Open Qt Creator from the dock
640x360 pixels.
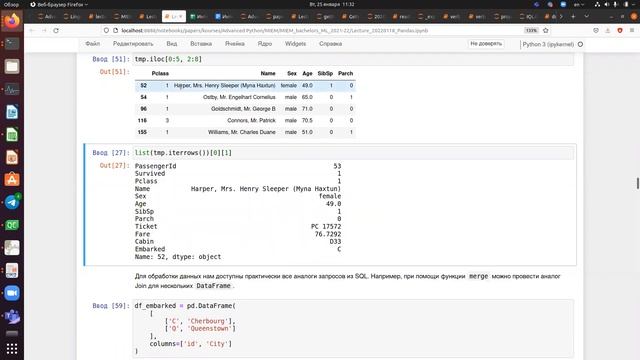coord(12,225)
